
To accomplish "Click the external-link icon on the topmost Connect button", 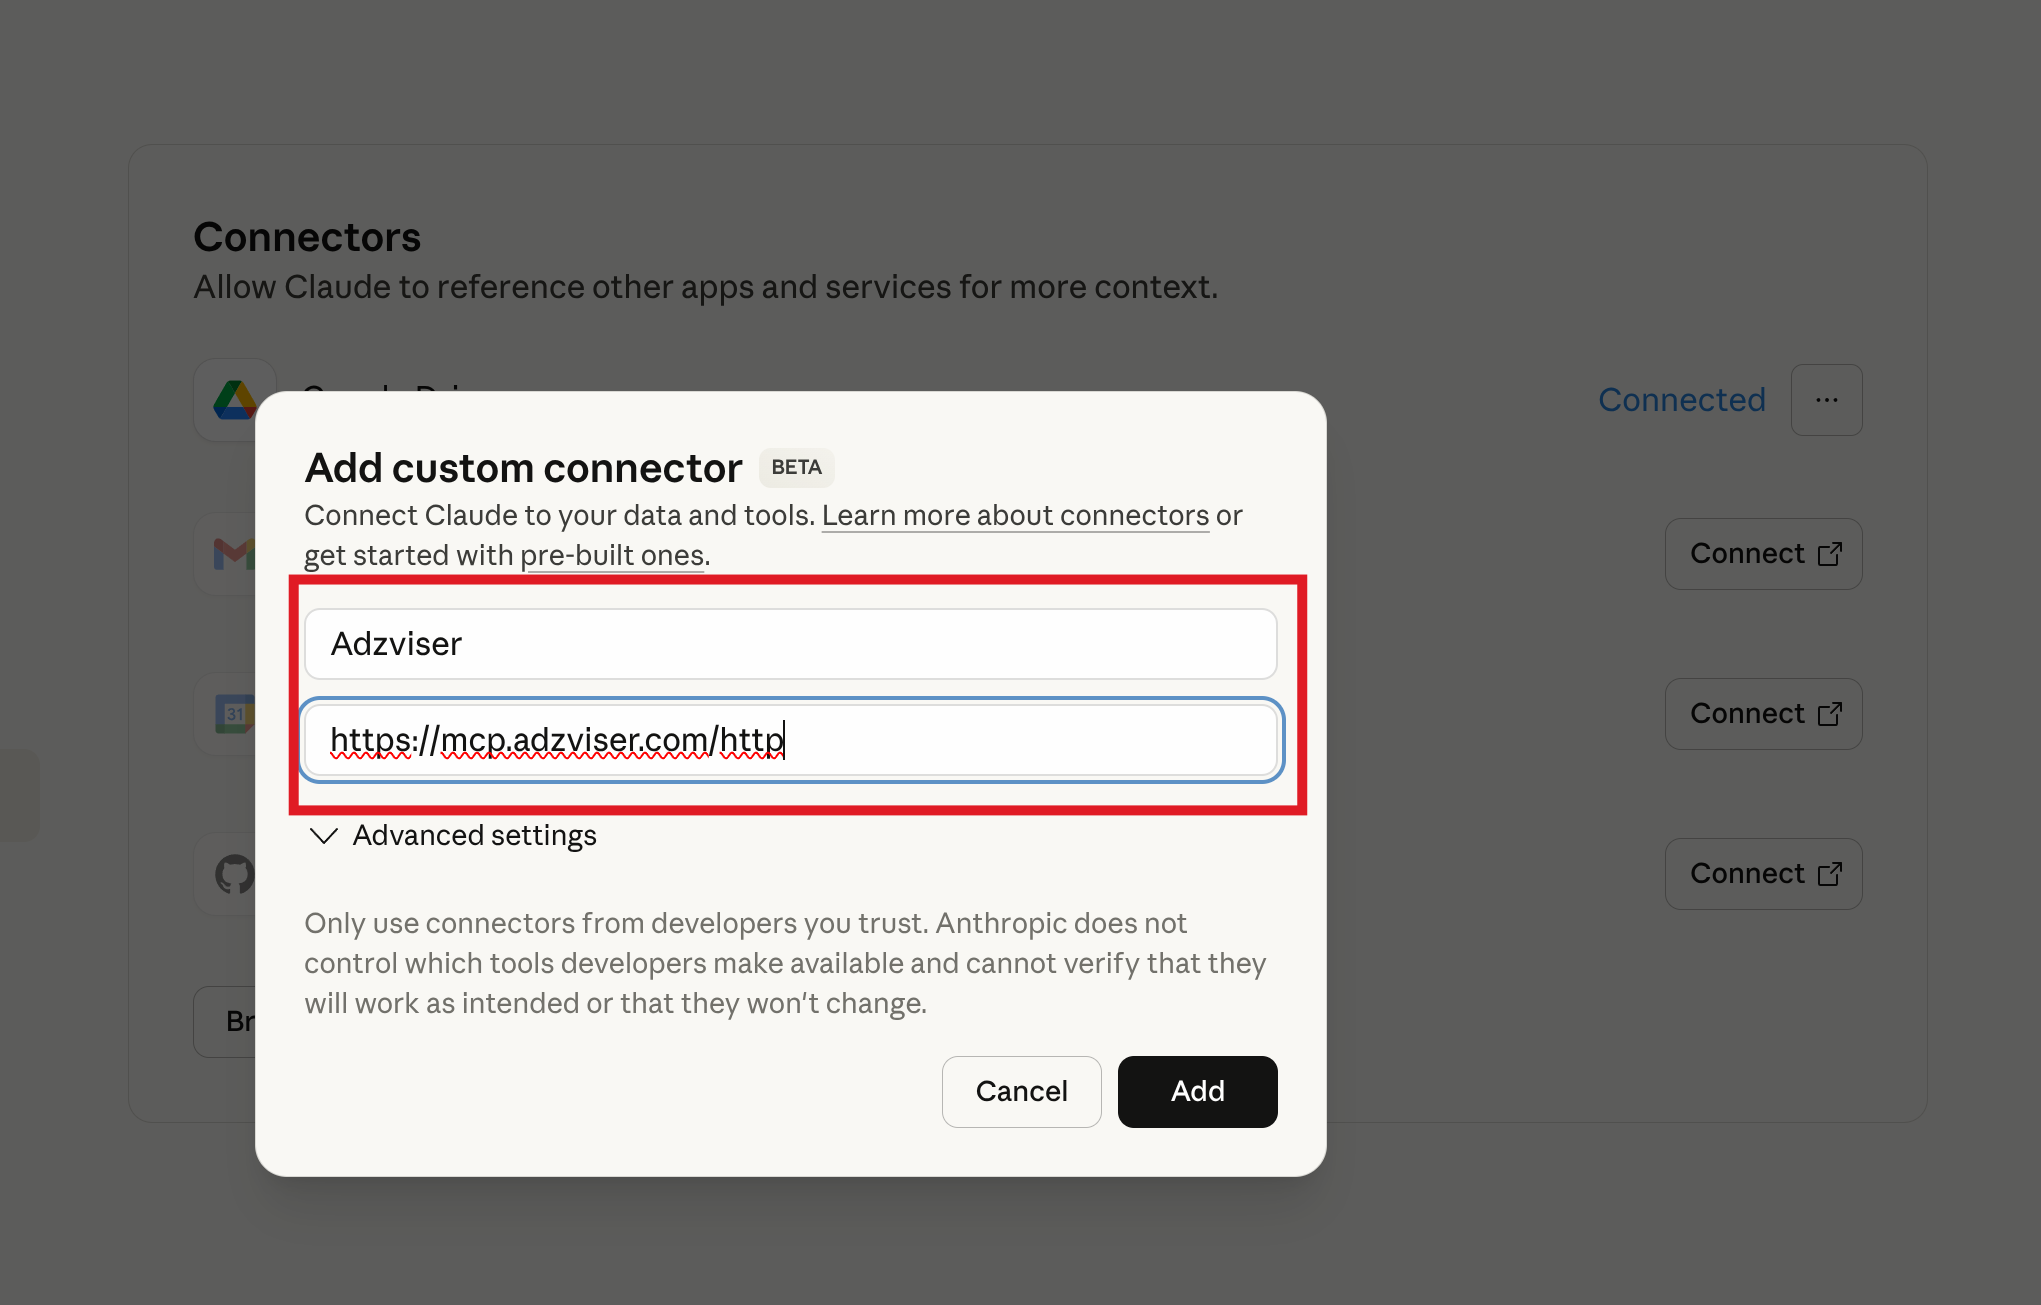I will point(1831,553).
